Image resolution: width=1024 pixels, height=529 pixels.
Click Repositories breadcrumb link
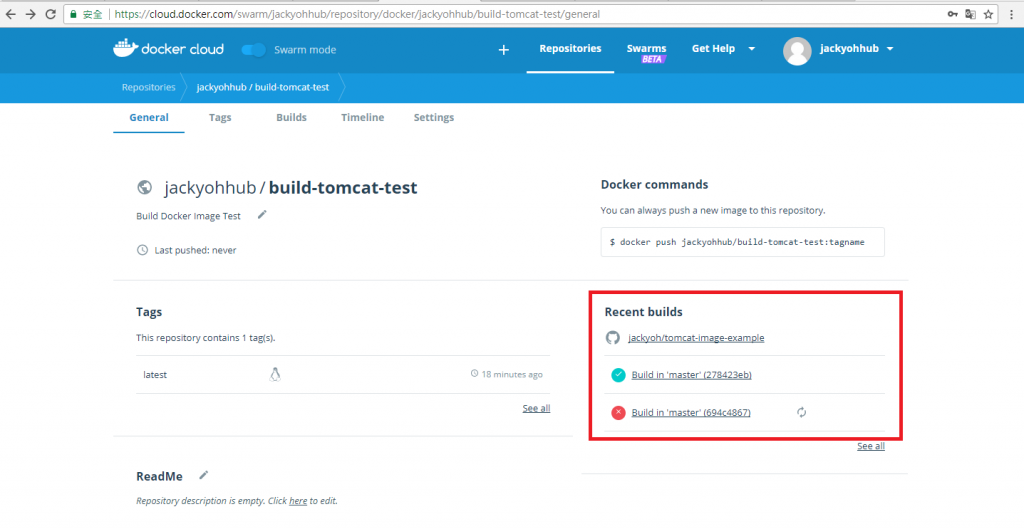pos(149,88)
